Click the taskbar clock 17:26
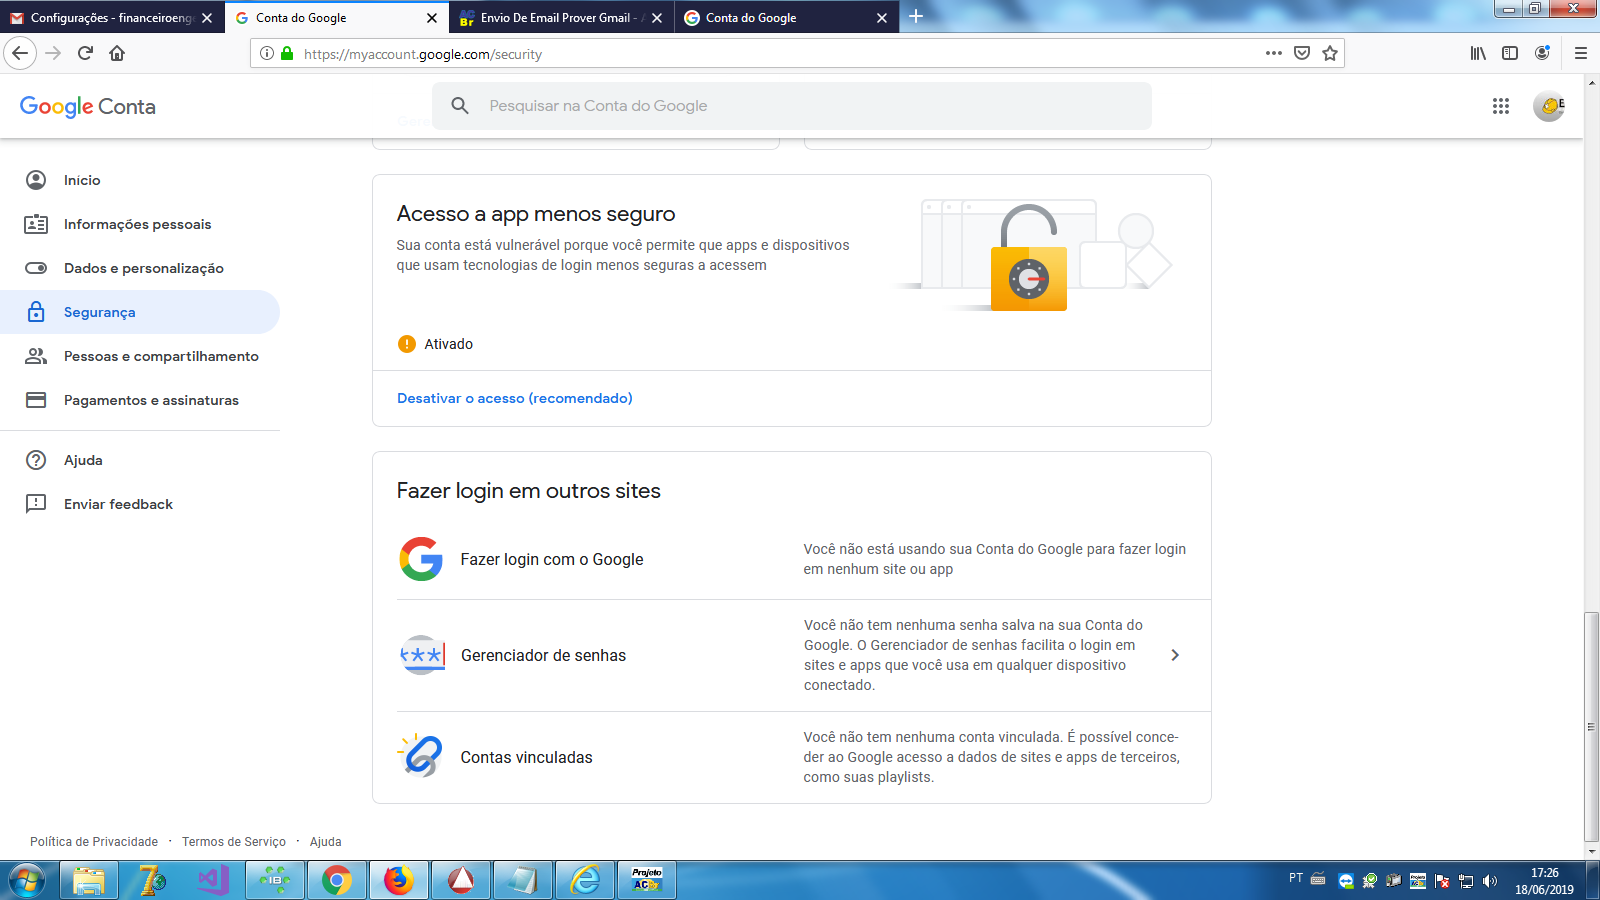The image size is (1600, 900). [x=1544, y=873]
